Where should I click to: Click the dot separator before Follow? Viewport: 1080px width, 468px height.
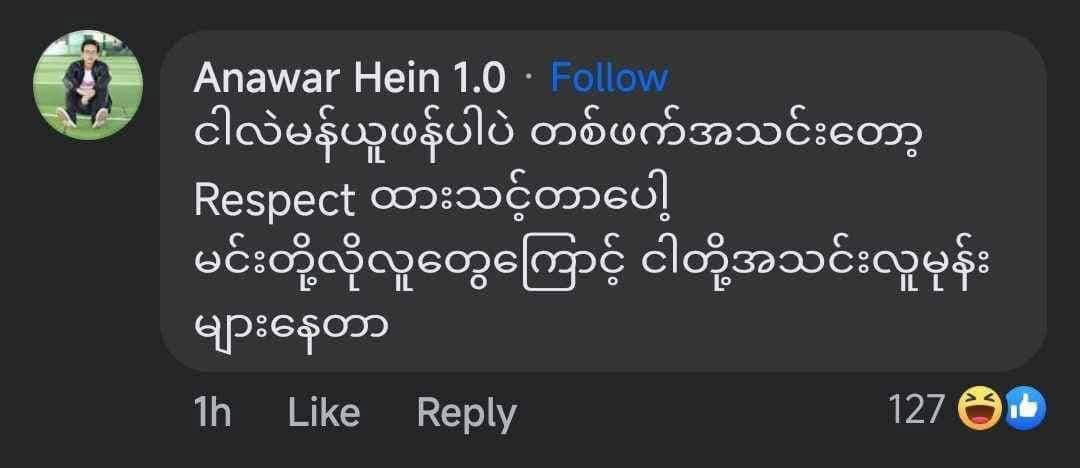coord(529,78)
